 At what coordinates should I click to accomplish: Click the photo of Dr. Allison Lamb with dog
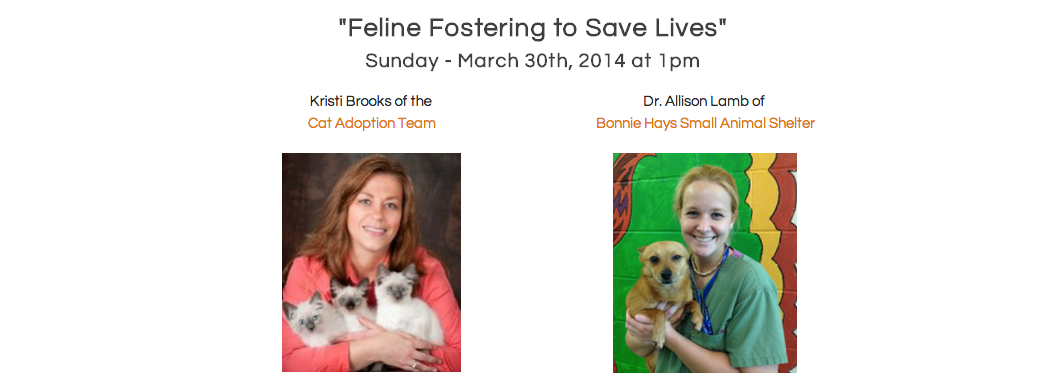click(x=705, y=263)
